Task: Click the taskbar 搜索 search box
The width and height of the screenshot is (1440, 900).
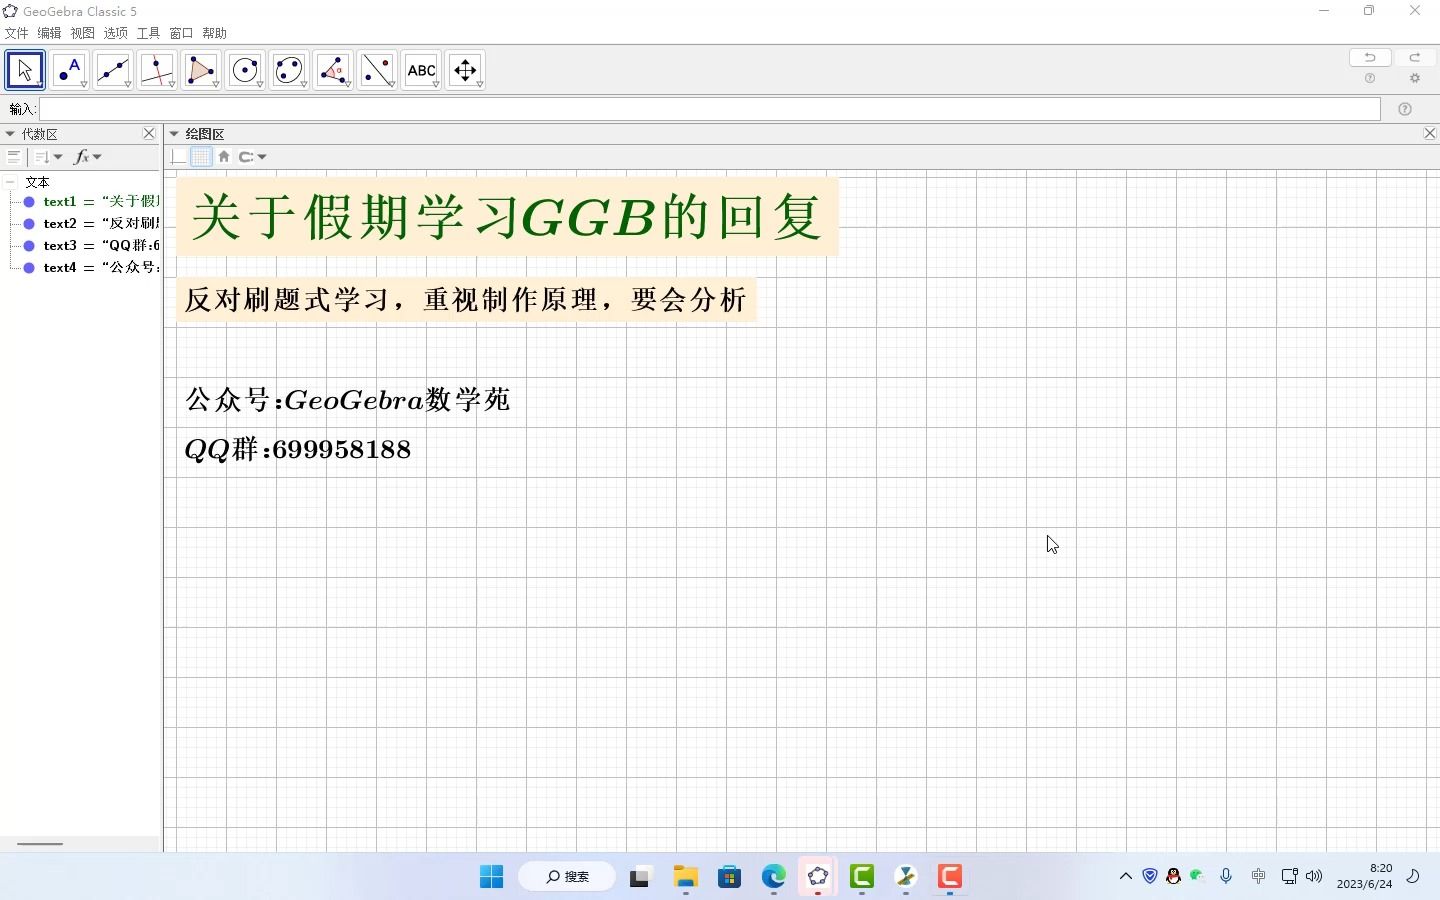Action: (567, 877)
